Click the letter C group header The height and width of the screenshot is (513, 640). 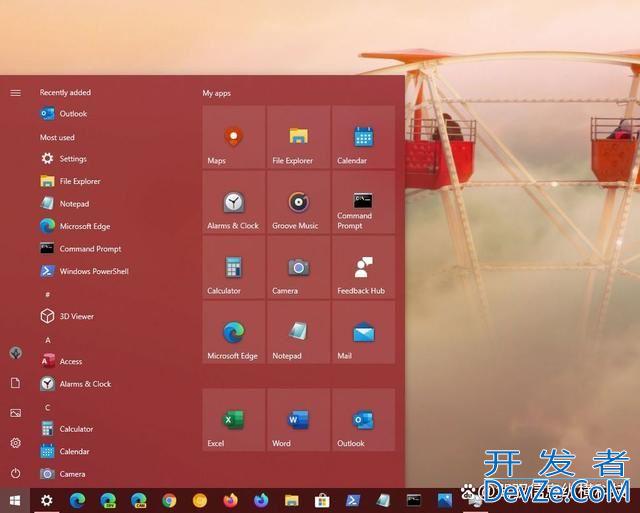48,407
